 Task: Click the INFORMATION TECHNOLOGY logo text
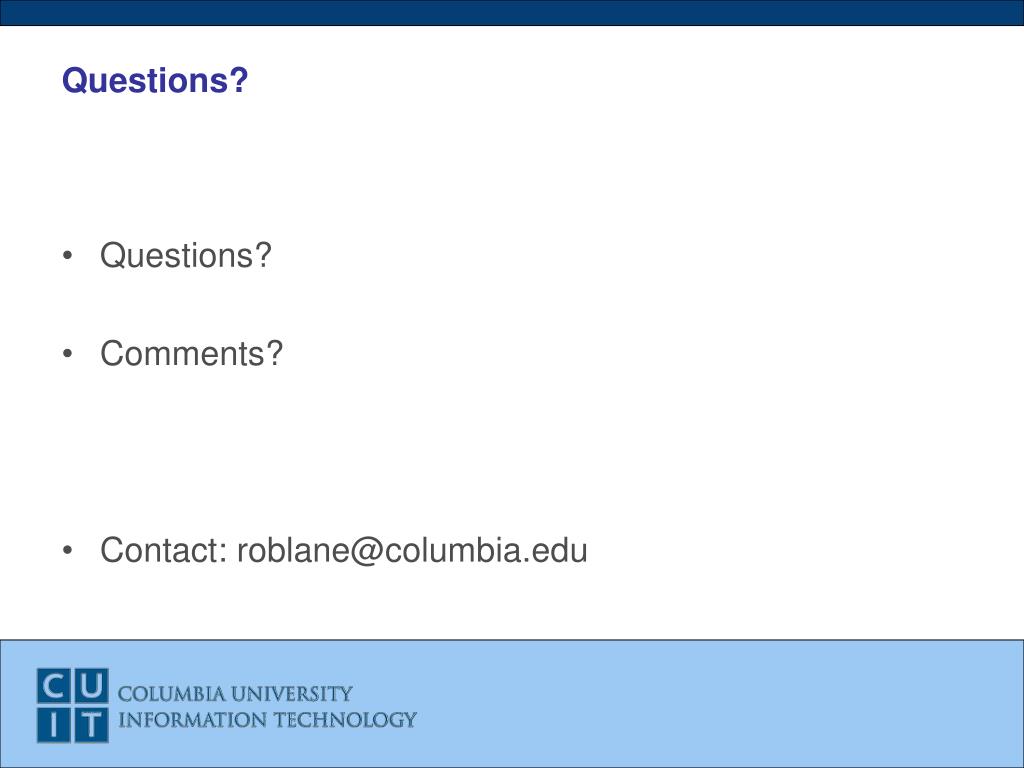267,720
